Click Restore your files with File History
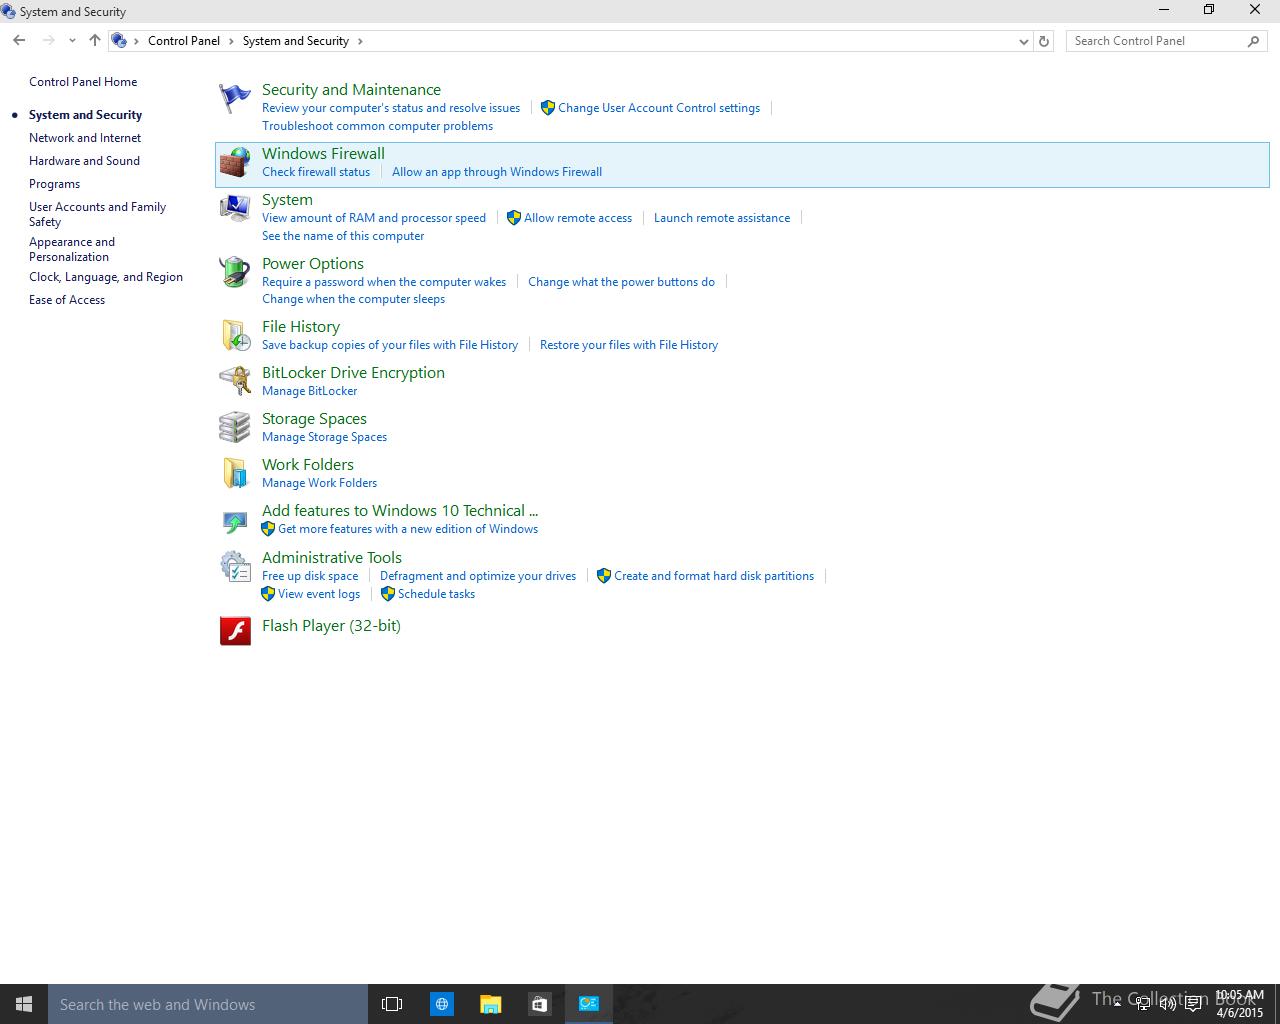This screenshot has width=1280, height=1024. (629, 345)
